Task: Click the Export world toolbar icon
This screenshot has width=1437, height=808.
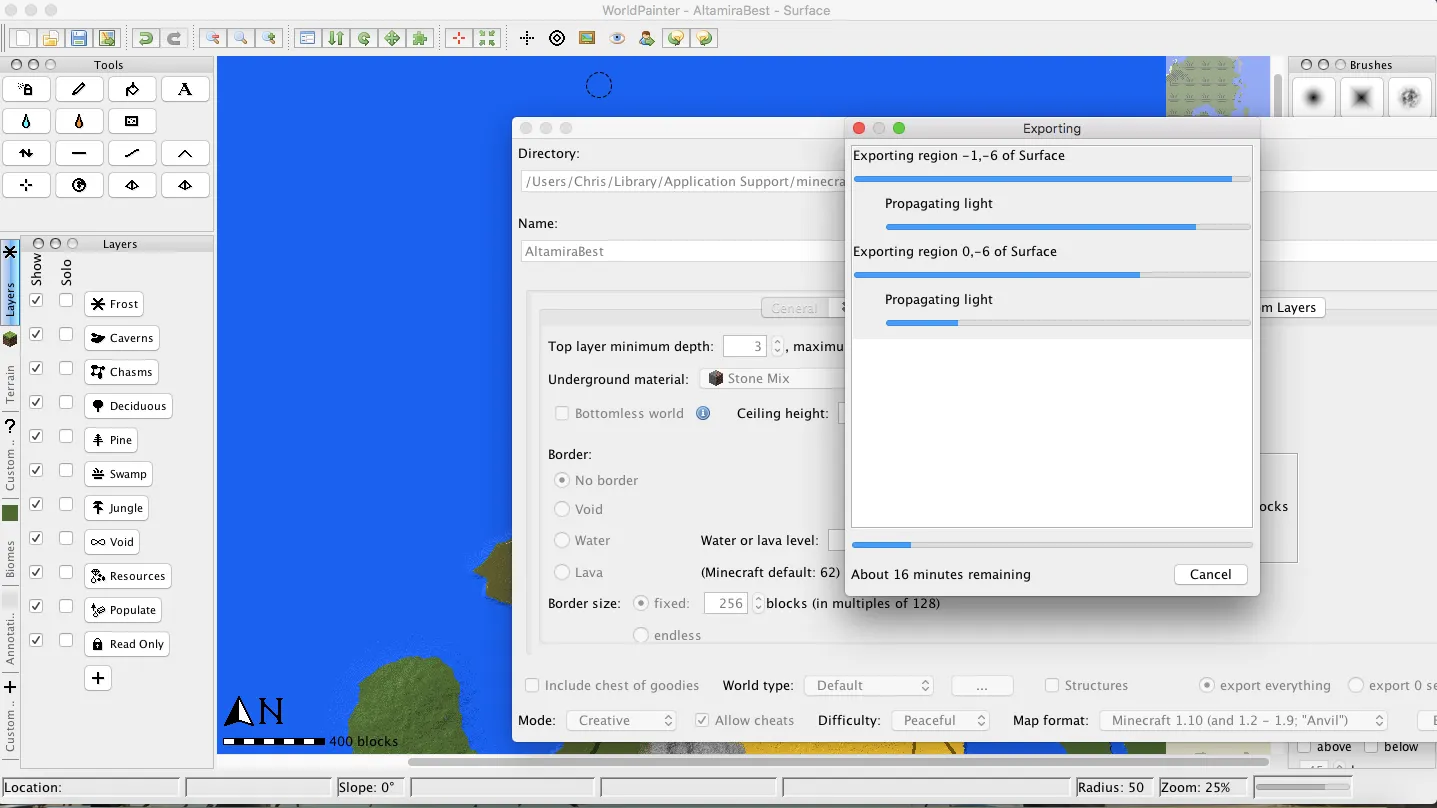Action: 106,38
